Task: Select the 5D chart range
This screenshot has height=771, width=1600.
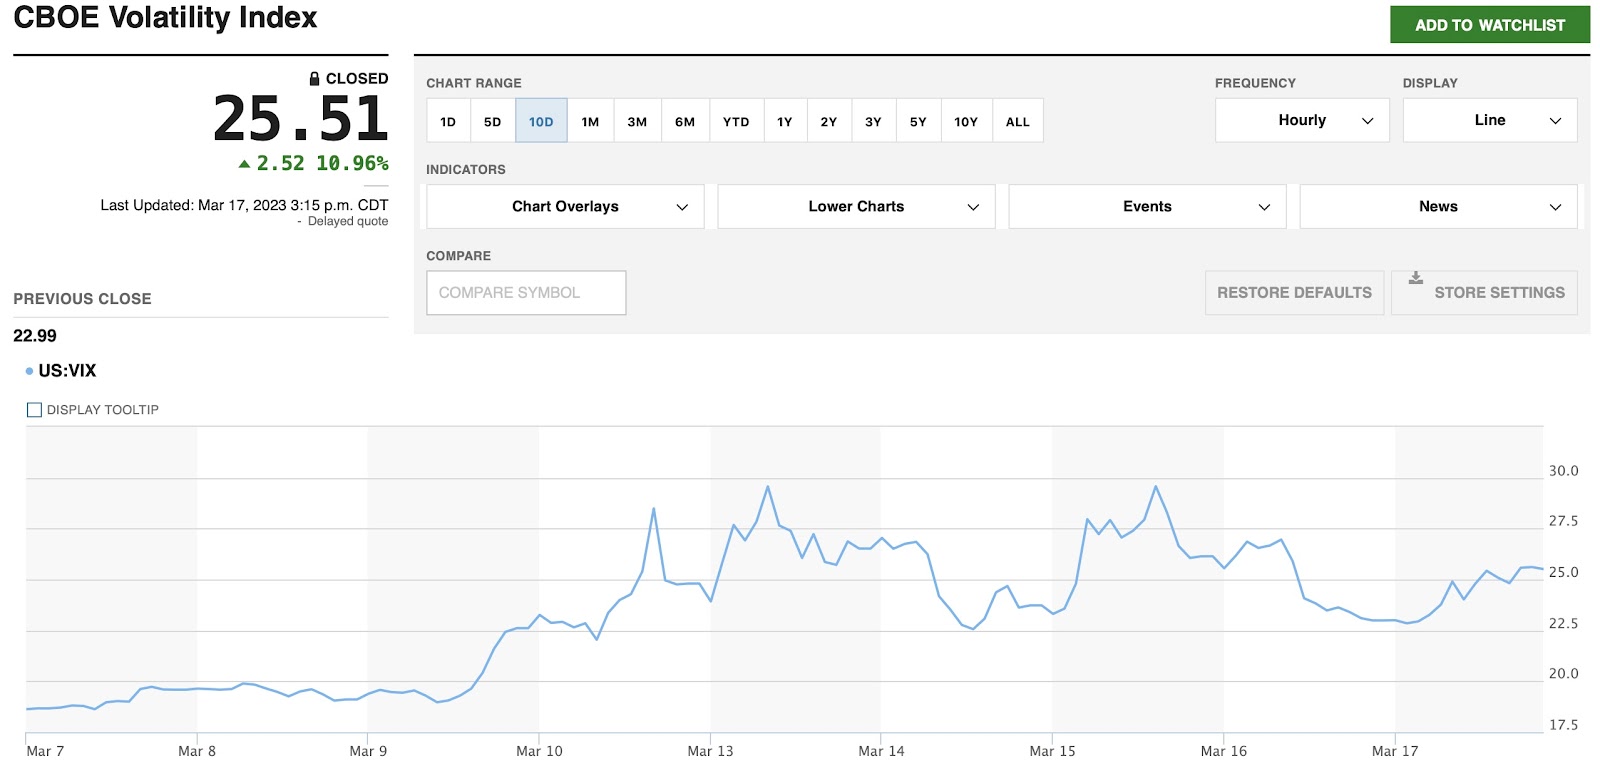Action: click(x=492, y=121)
